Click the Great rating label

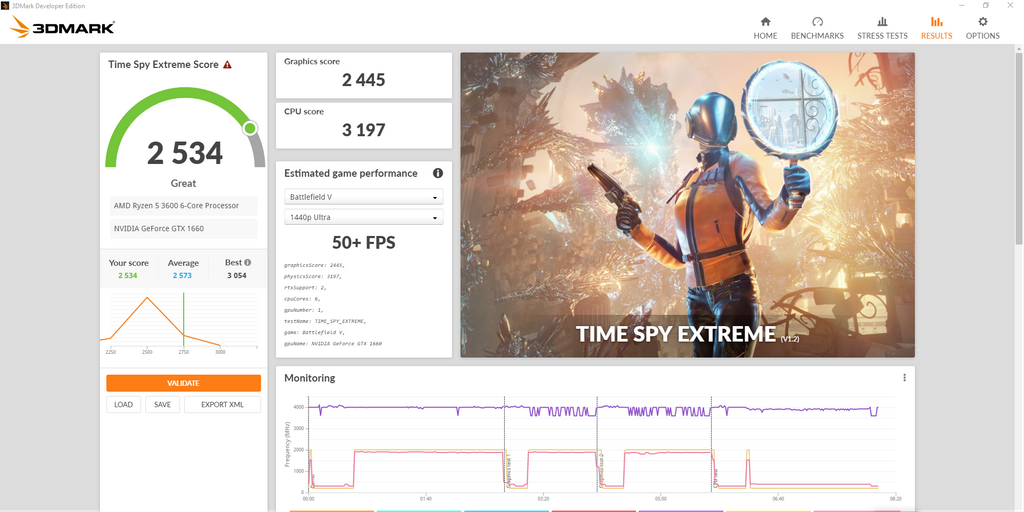tap(184, 184)
